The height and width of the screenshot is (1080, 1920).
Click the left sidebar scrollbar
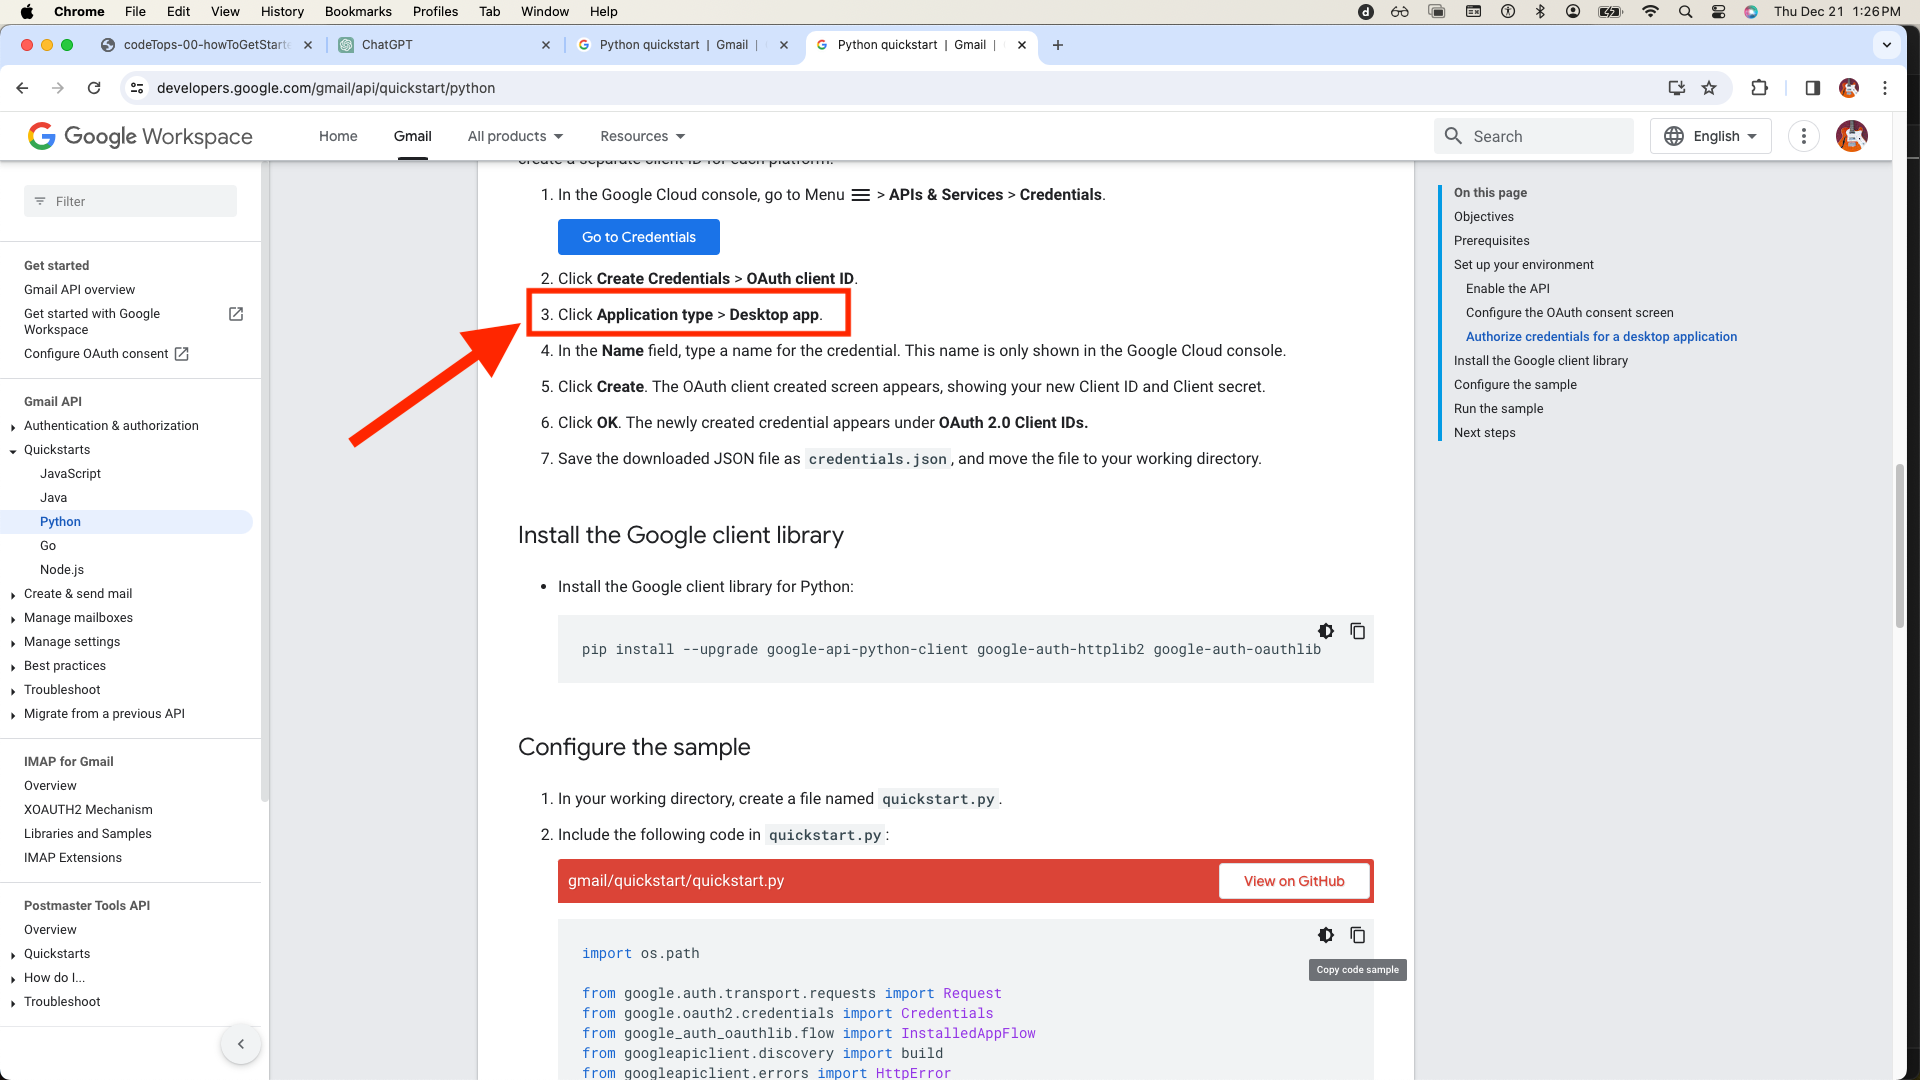(x=265, y=480)
